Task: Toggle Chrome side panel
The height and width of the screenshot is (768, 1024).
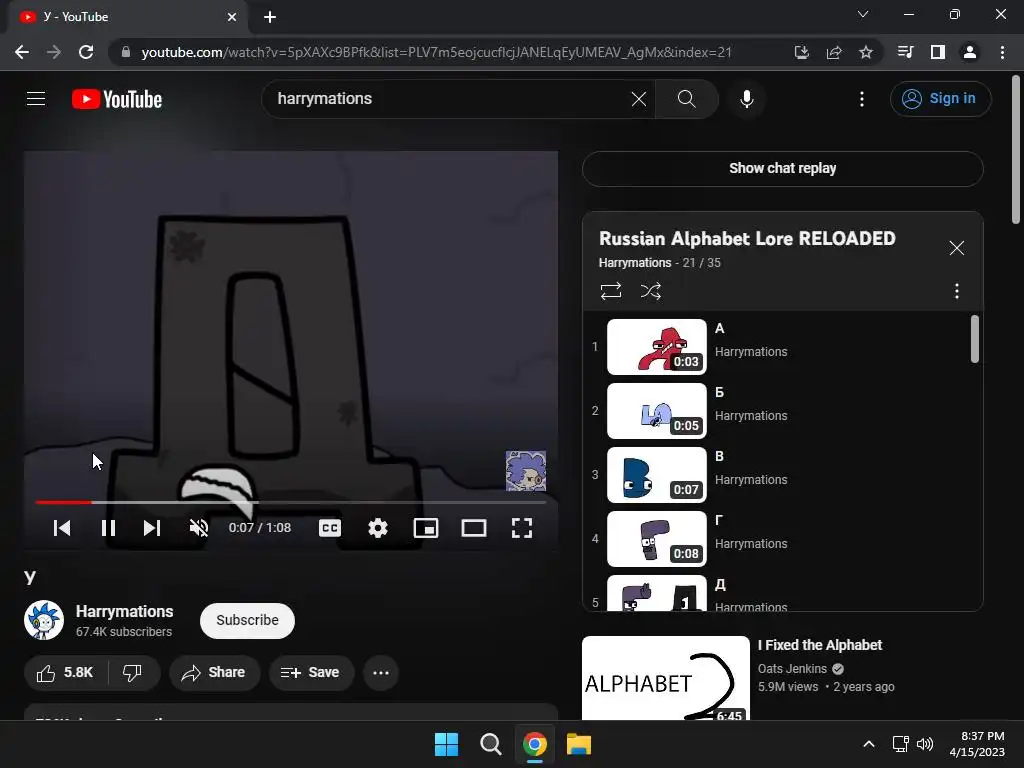Action: coord(937,52)
